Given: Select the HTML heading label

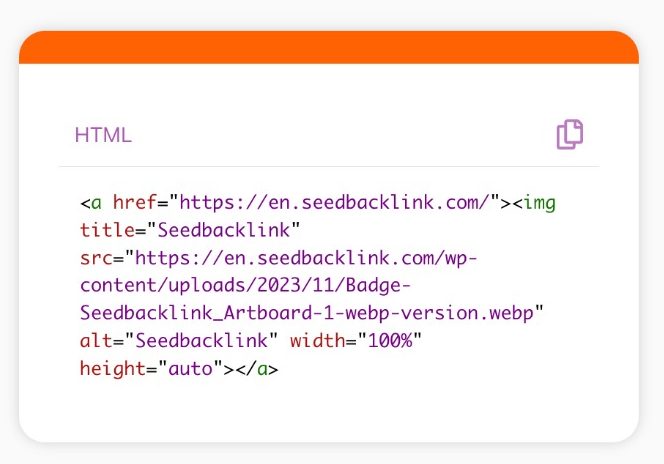Looking at the screenshot, I should click(103, 135).
